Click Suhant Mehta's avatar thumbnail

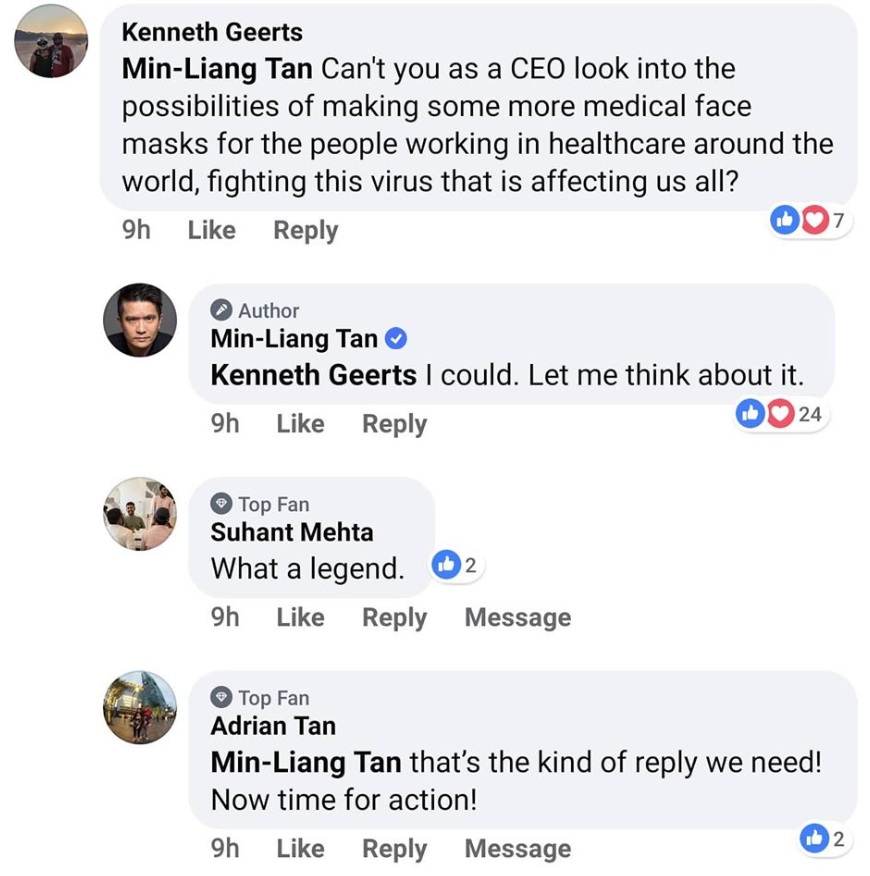pyautogui.click(x=140, y=513)
